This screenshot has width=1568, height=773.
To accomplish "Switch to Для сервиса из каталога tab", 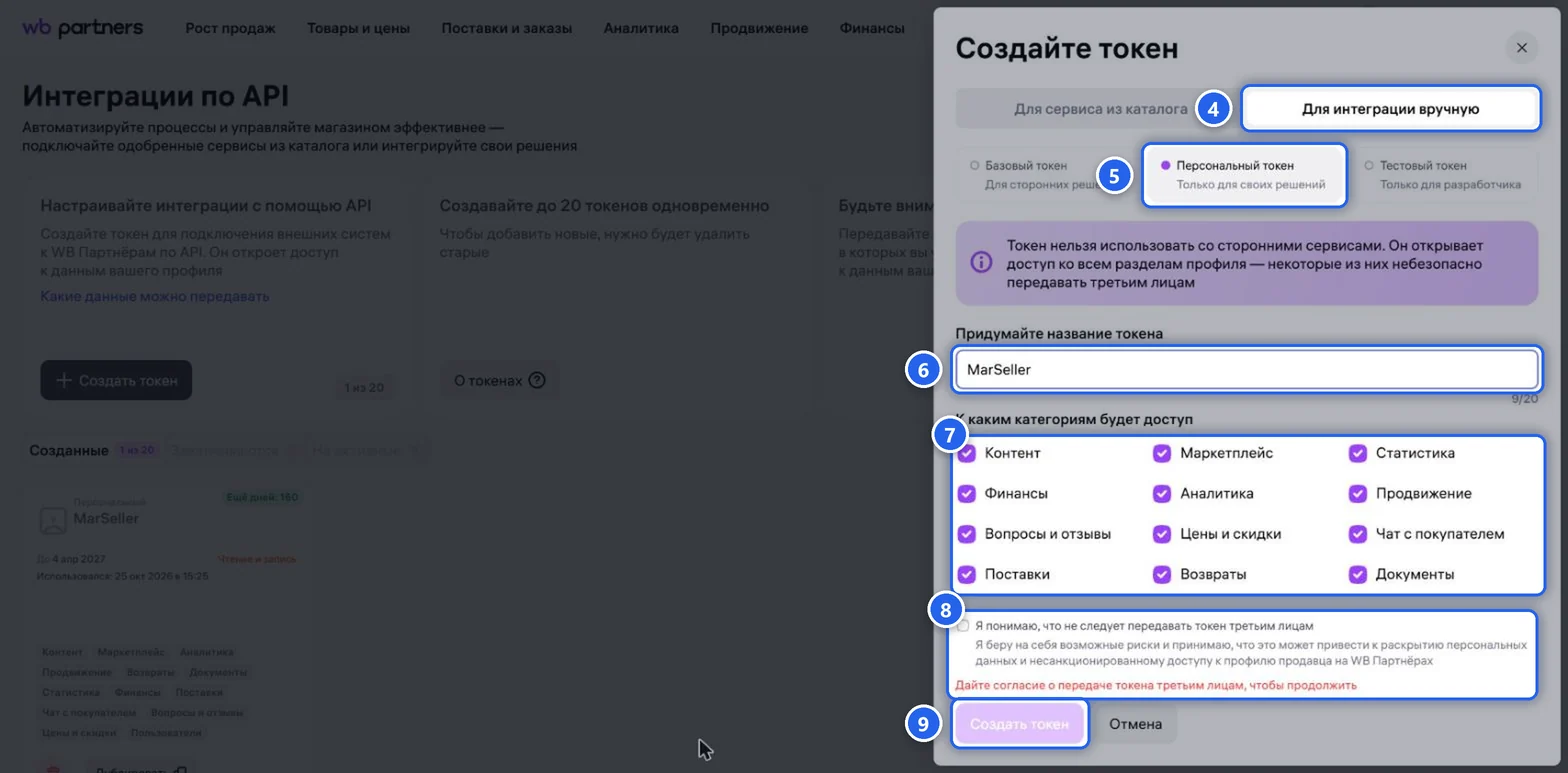I will (x=1100, y=109).
